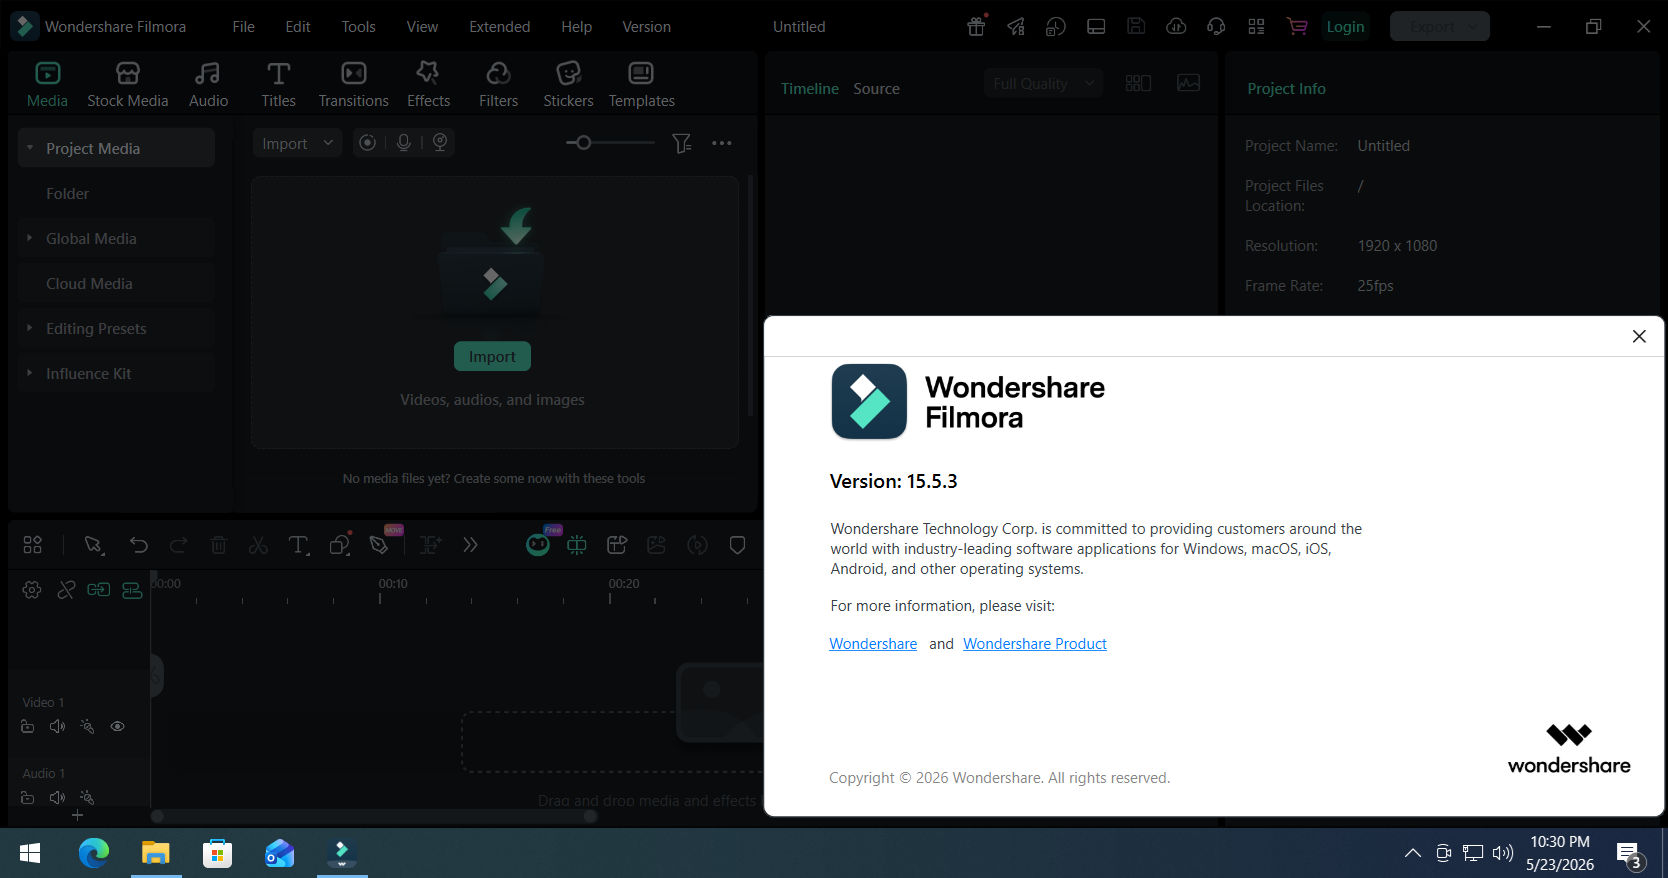Open the Audio library tab
Image resolution: width=1668 pixels, height=878 pixels.
pyautogui.click(x=208, y=85)
